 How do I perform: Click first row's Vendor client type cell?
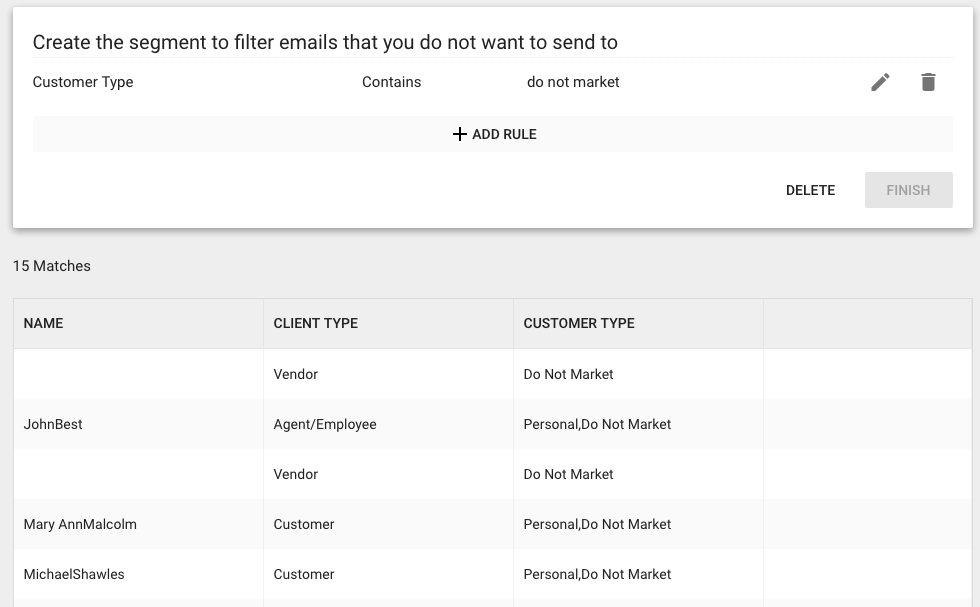tap(388, 374)
